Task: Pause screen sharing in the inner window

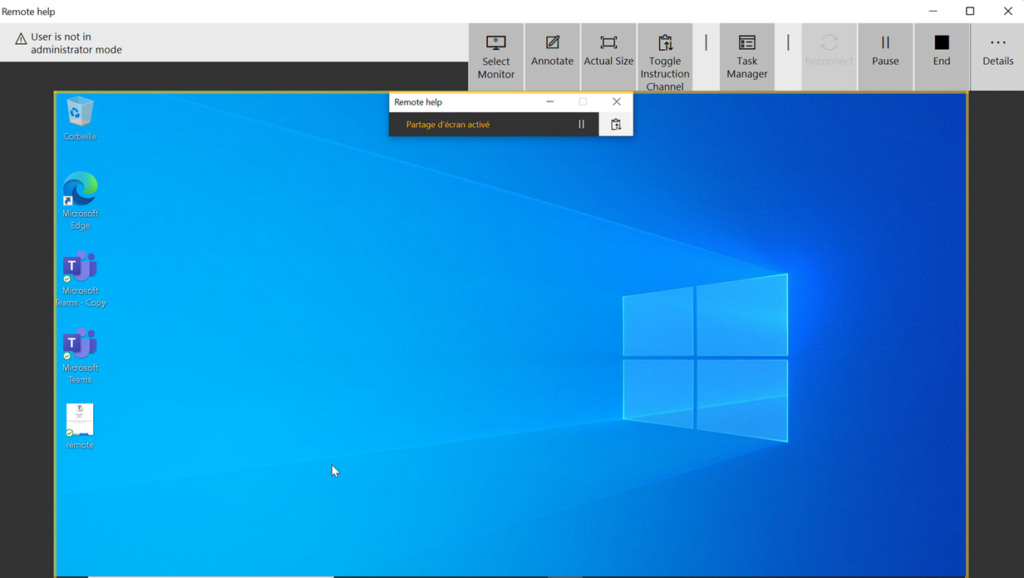Action: pos(581,125)
